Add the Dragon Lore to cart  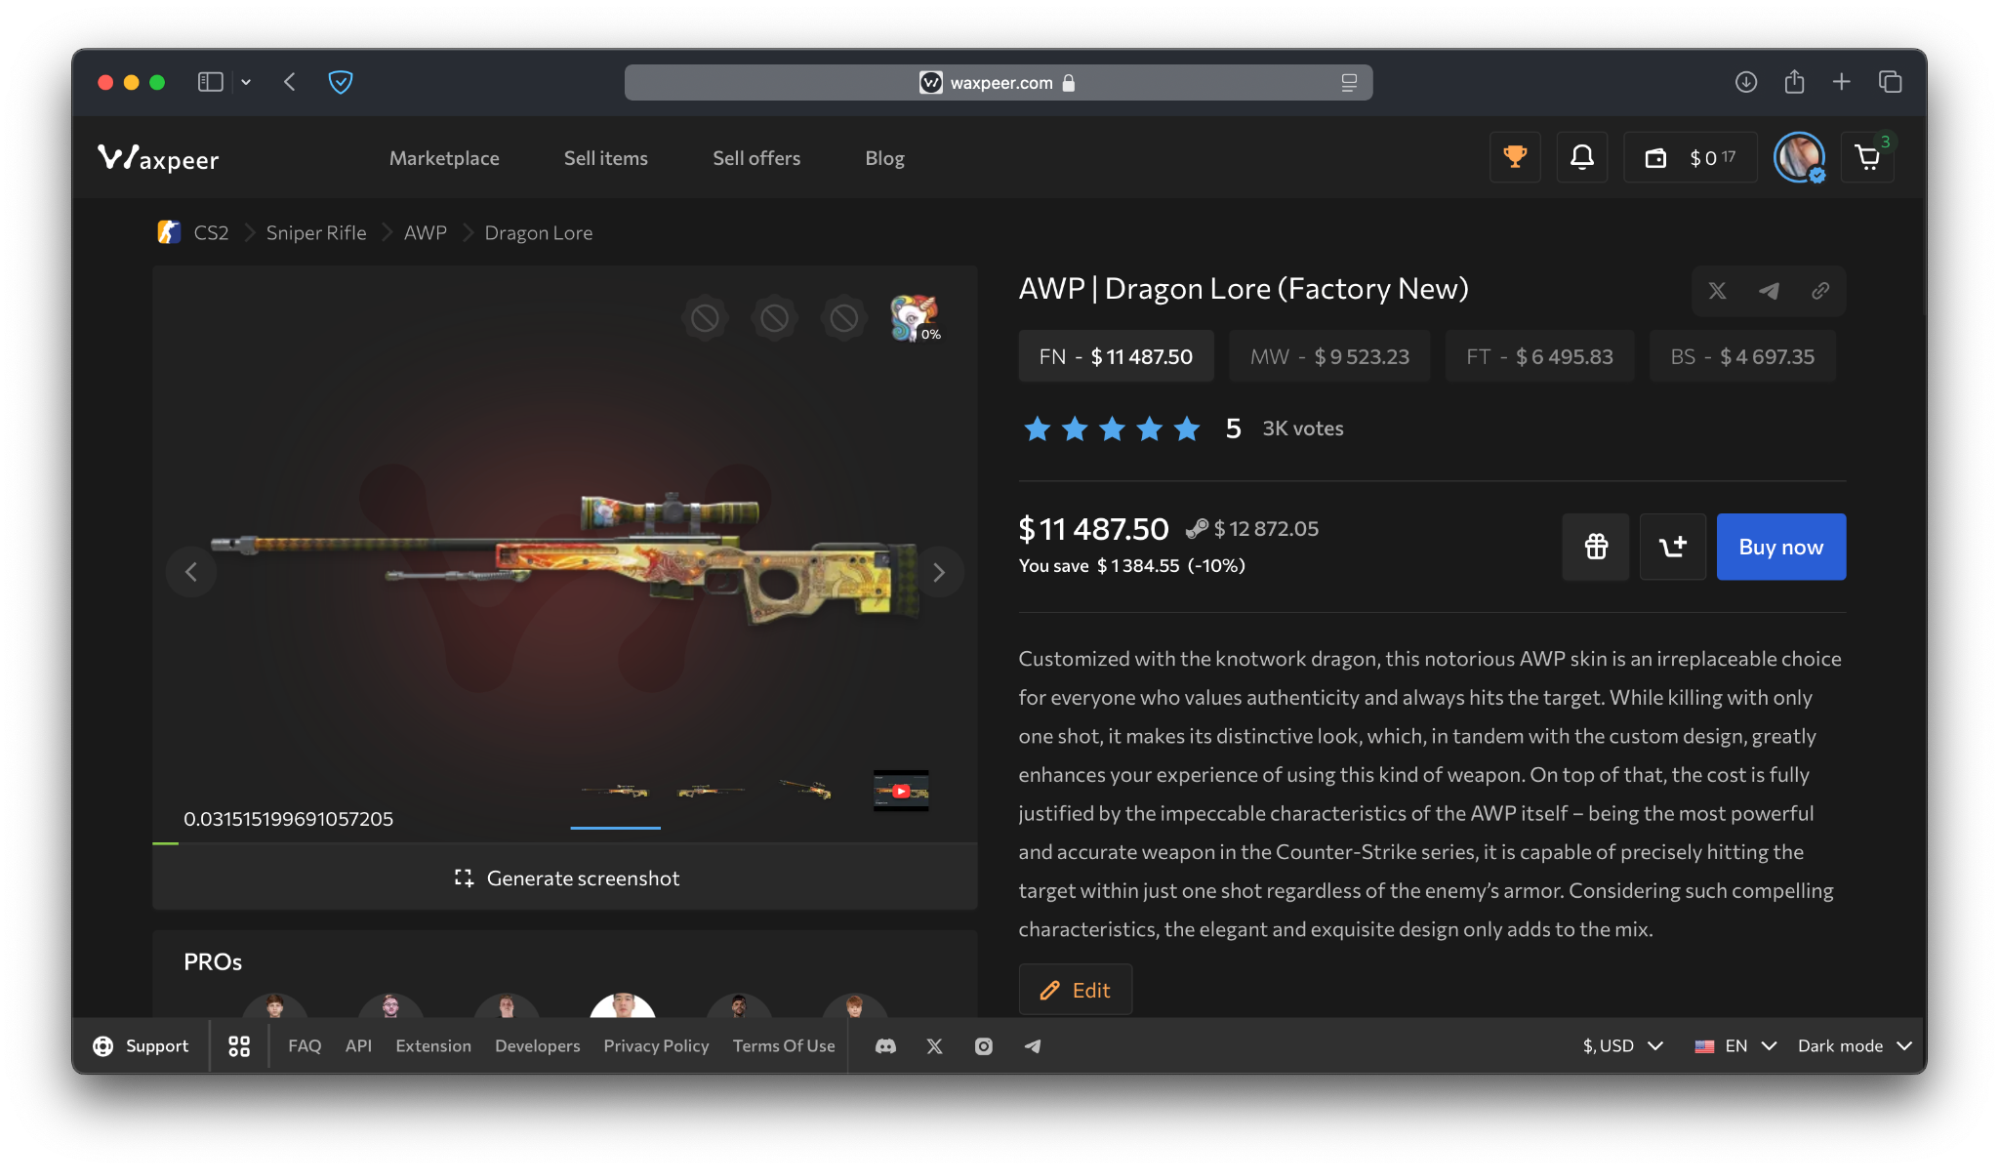[1673, 547]
